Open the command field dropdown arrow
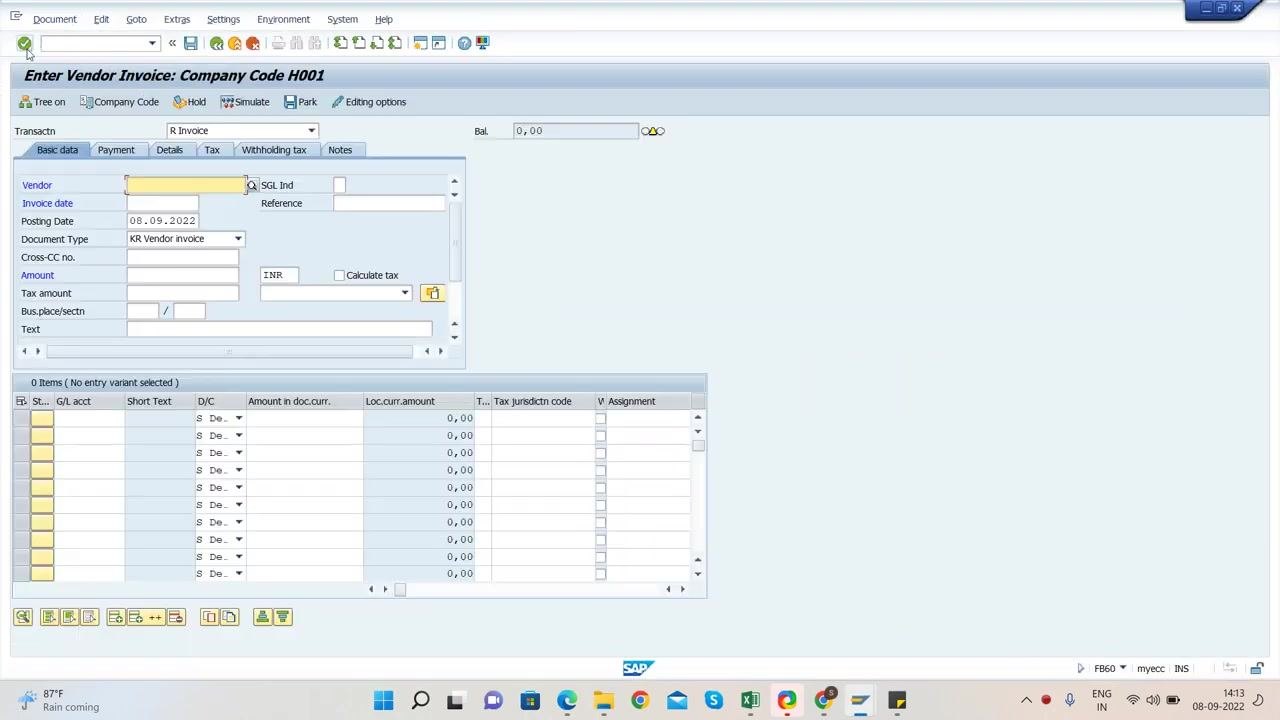This screenshot has width=1280, height=720. pyautogui.click(x=152, y=43)
